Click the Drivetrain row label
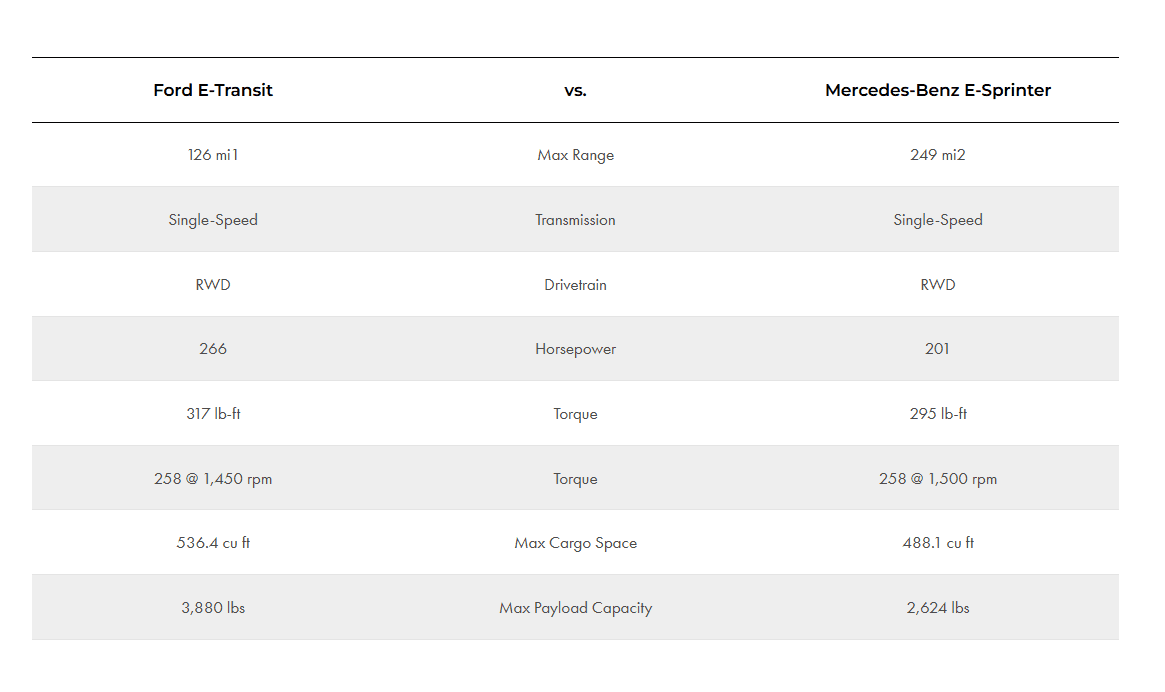The height and width of the screenshot is (692, 1165). pos(575,285)
